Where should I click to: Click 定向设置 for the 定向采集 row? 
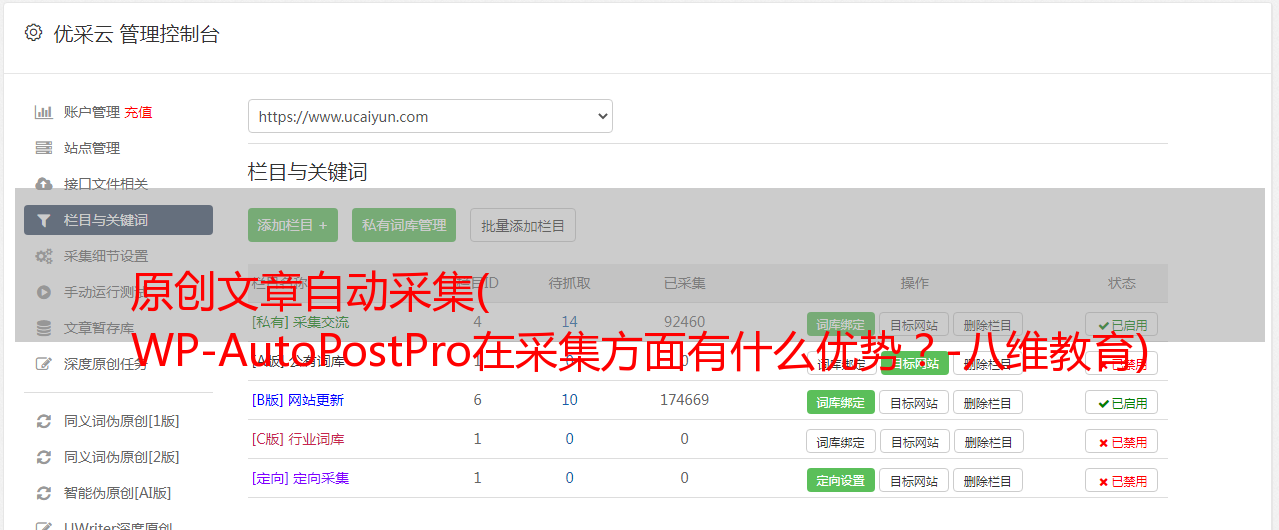click(x=841, y=480)
